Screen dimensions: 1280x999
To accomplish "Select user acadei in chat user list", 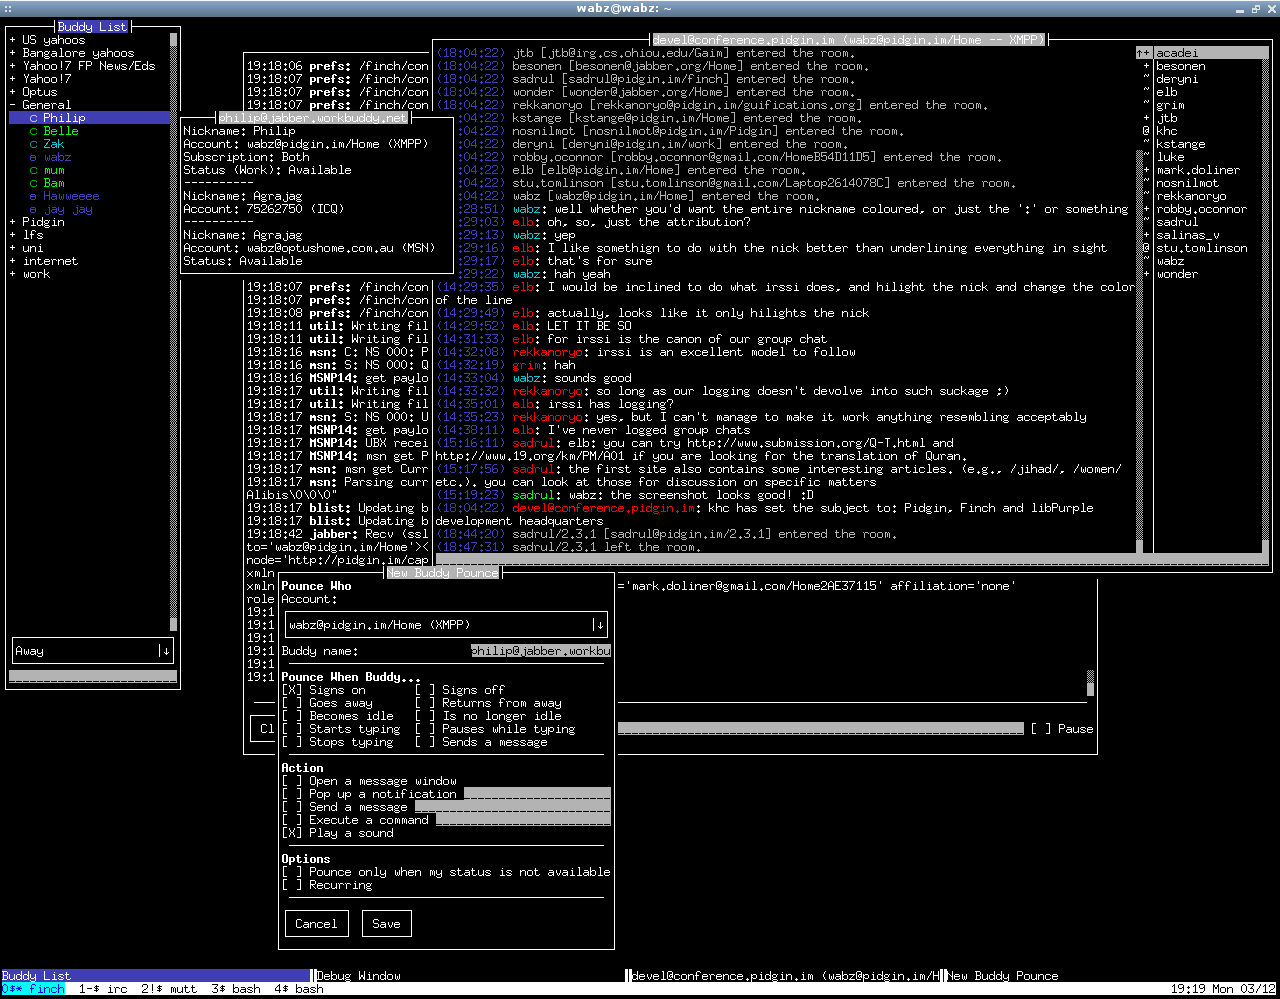I will [x=1177, y=53].
